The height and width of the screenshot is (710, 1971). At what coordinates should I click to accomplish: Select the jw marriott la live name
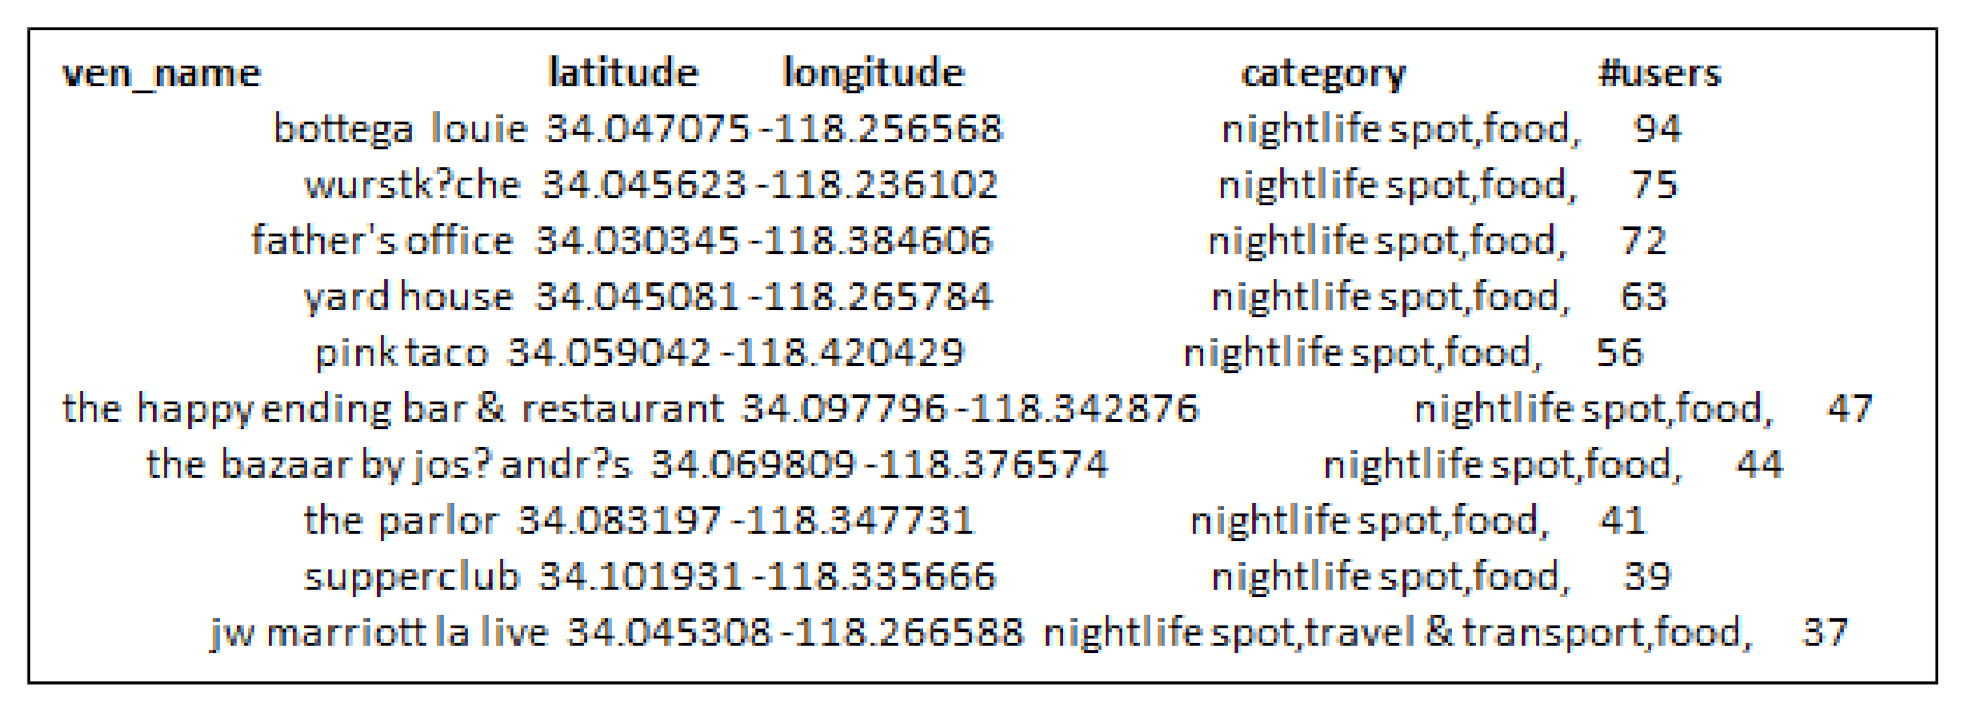pyautogui.click(x=379, y=633)
